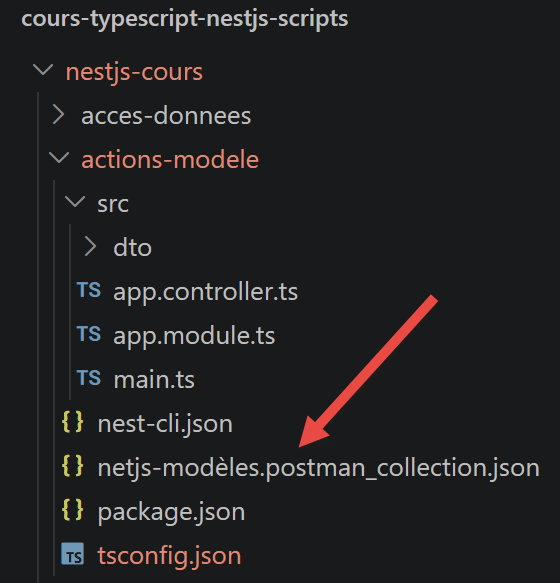Select package.json in the explorer
Screen dimensions: 560x583
(x=171, y=512)
